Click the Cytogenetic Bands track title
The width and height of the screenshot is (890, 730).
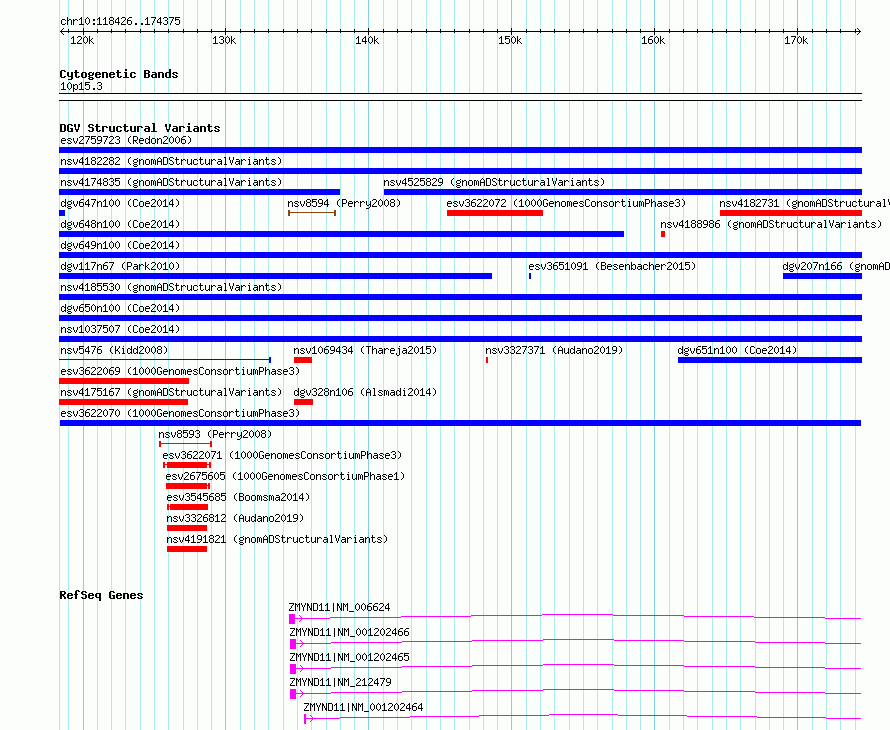click(x=119, y=74)
